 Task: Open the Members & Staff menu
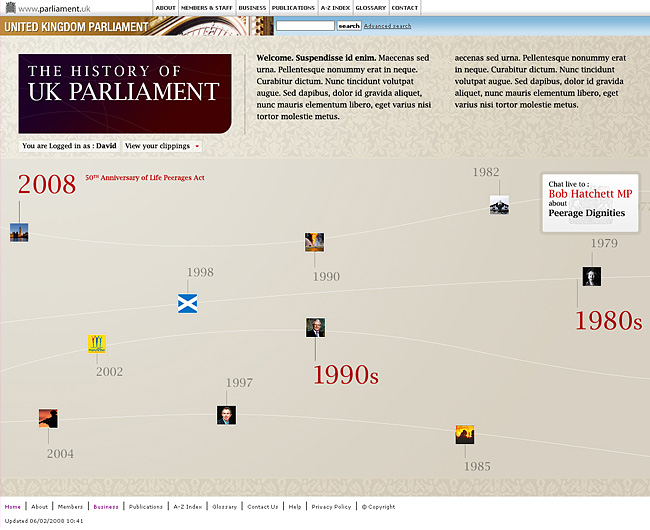coord(206,8)
